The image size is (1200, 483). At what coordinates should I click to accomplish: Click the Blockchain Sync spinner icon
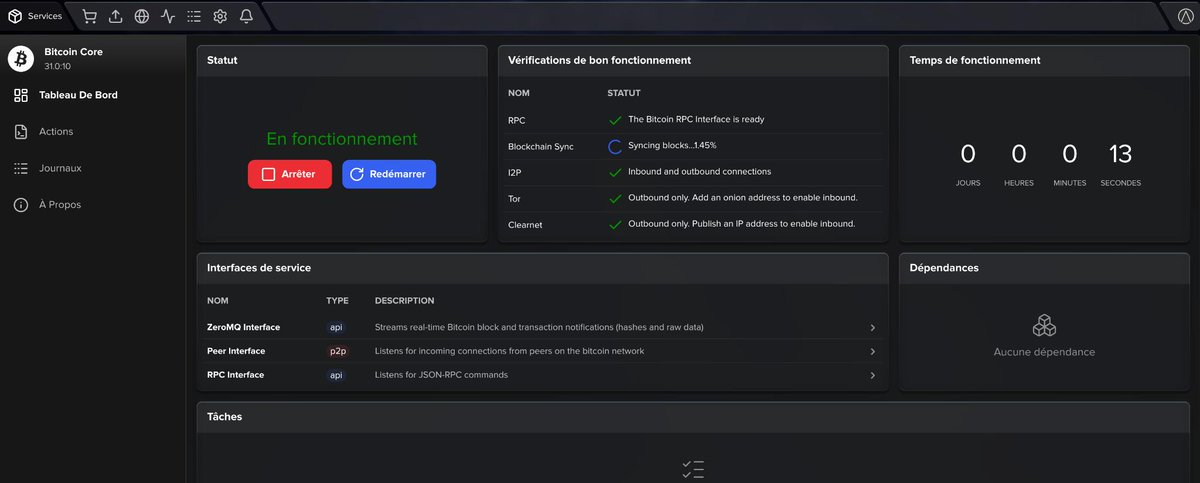[x=615, y=146]
